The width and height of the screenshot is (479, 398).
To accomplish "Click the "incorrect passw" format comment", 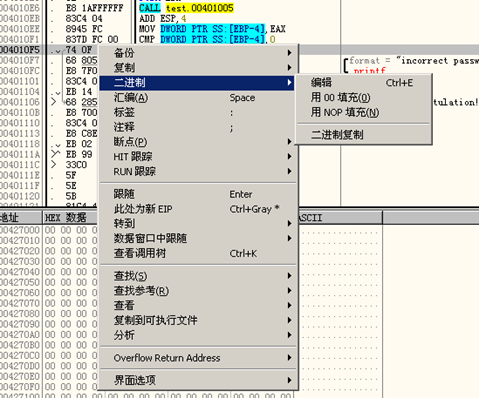I will click(414, 61).
